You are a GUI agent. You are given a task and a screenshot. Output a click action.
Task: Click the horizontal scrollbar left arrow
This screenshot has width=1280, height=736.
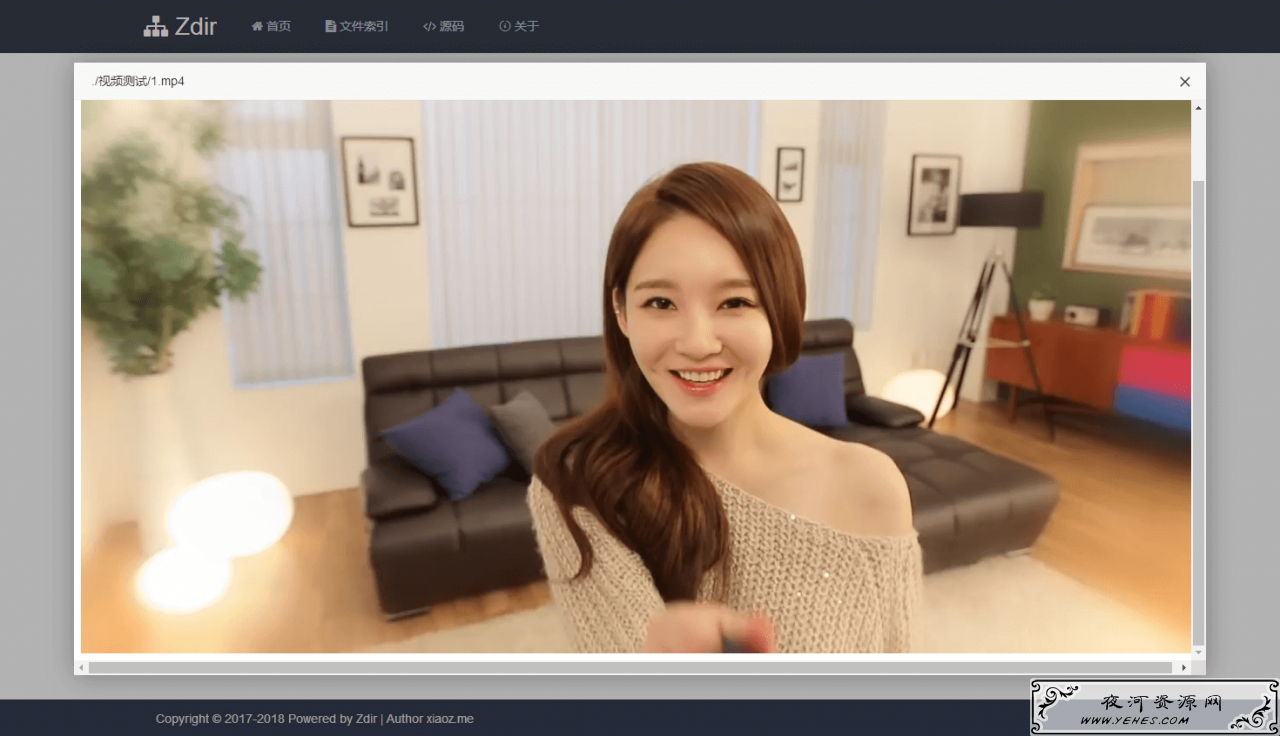click(82, 667)
